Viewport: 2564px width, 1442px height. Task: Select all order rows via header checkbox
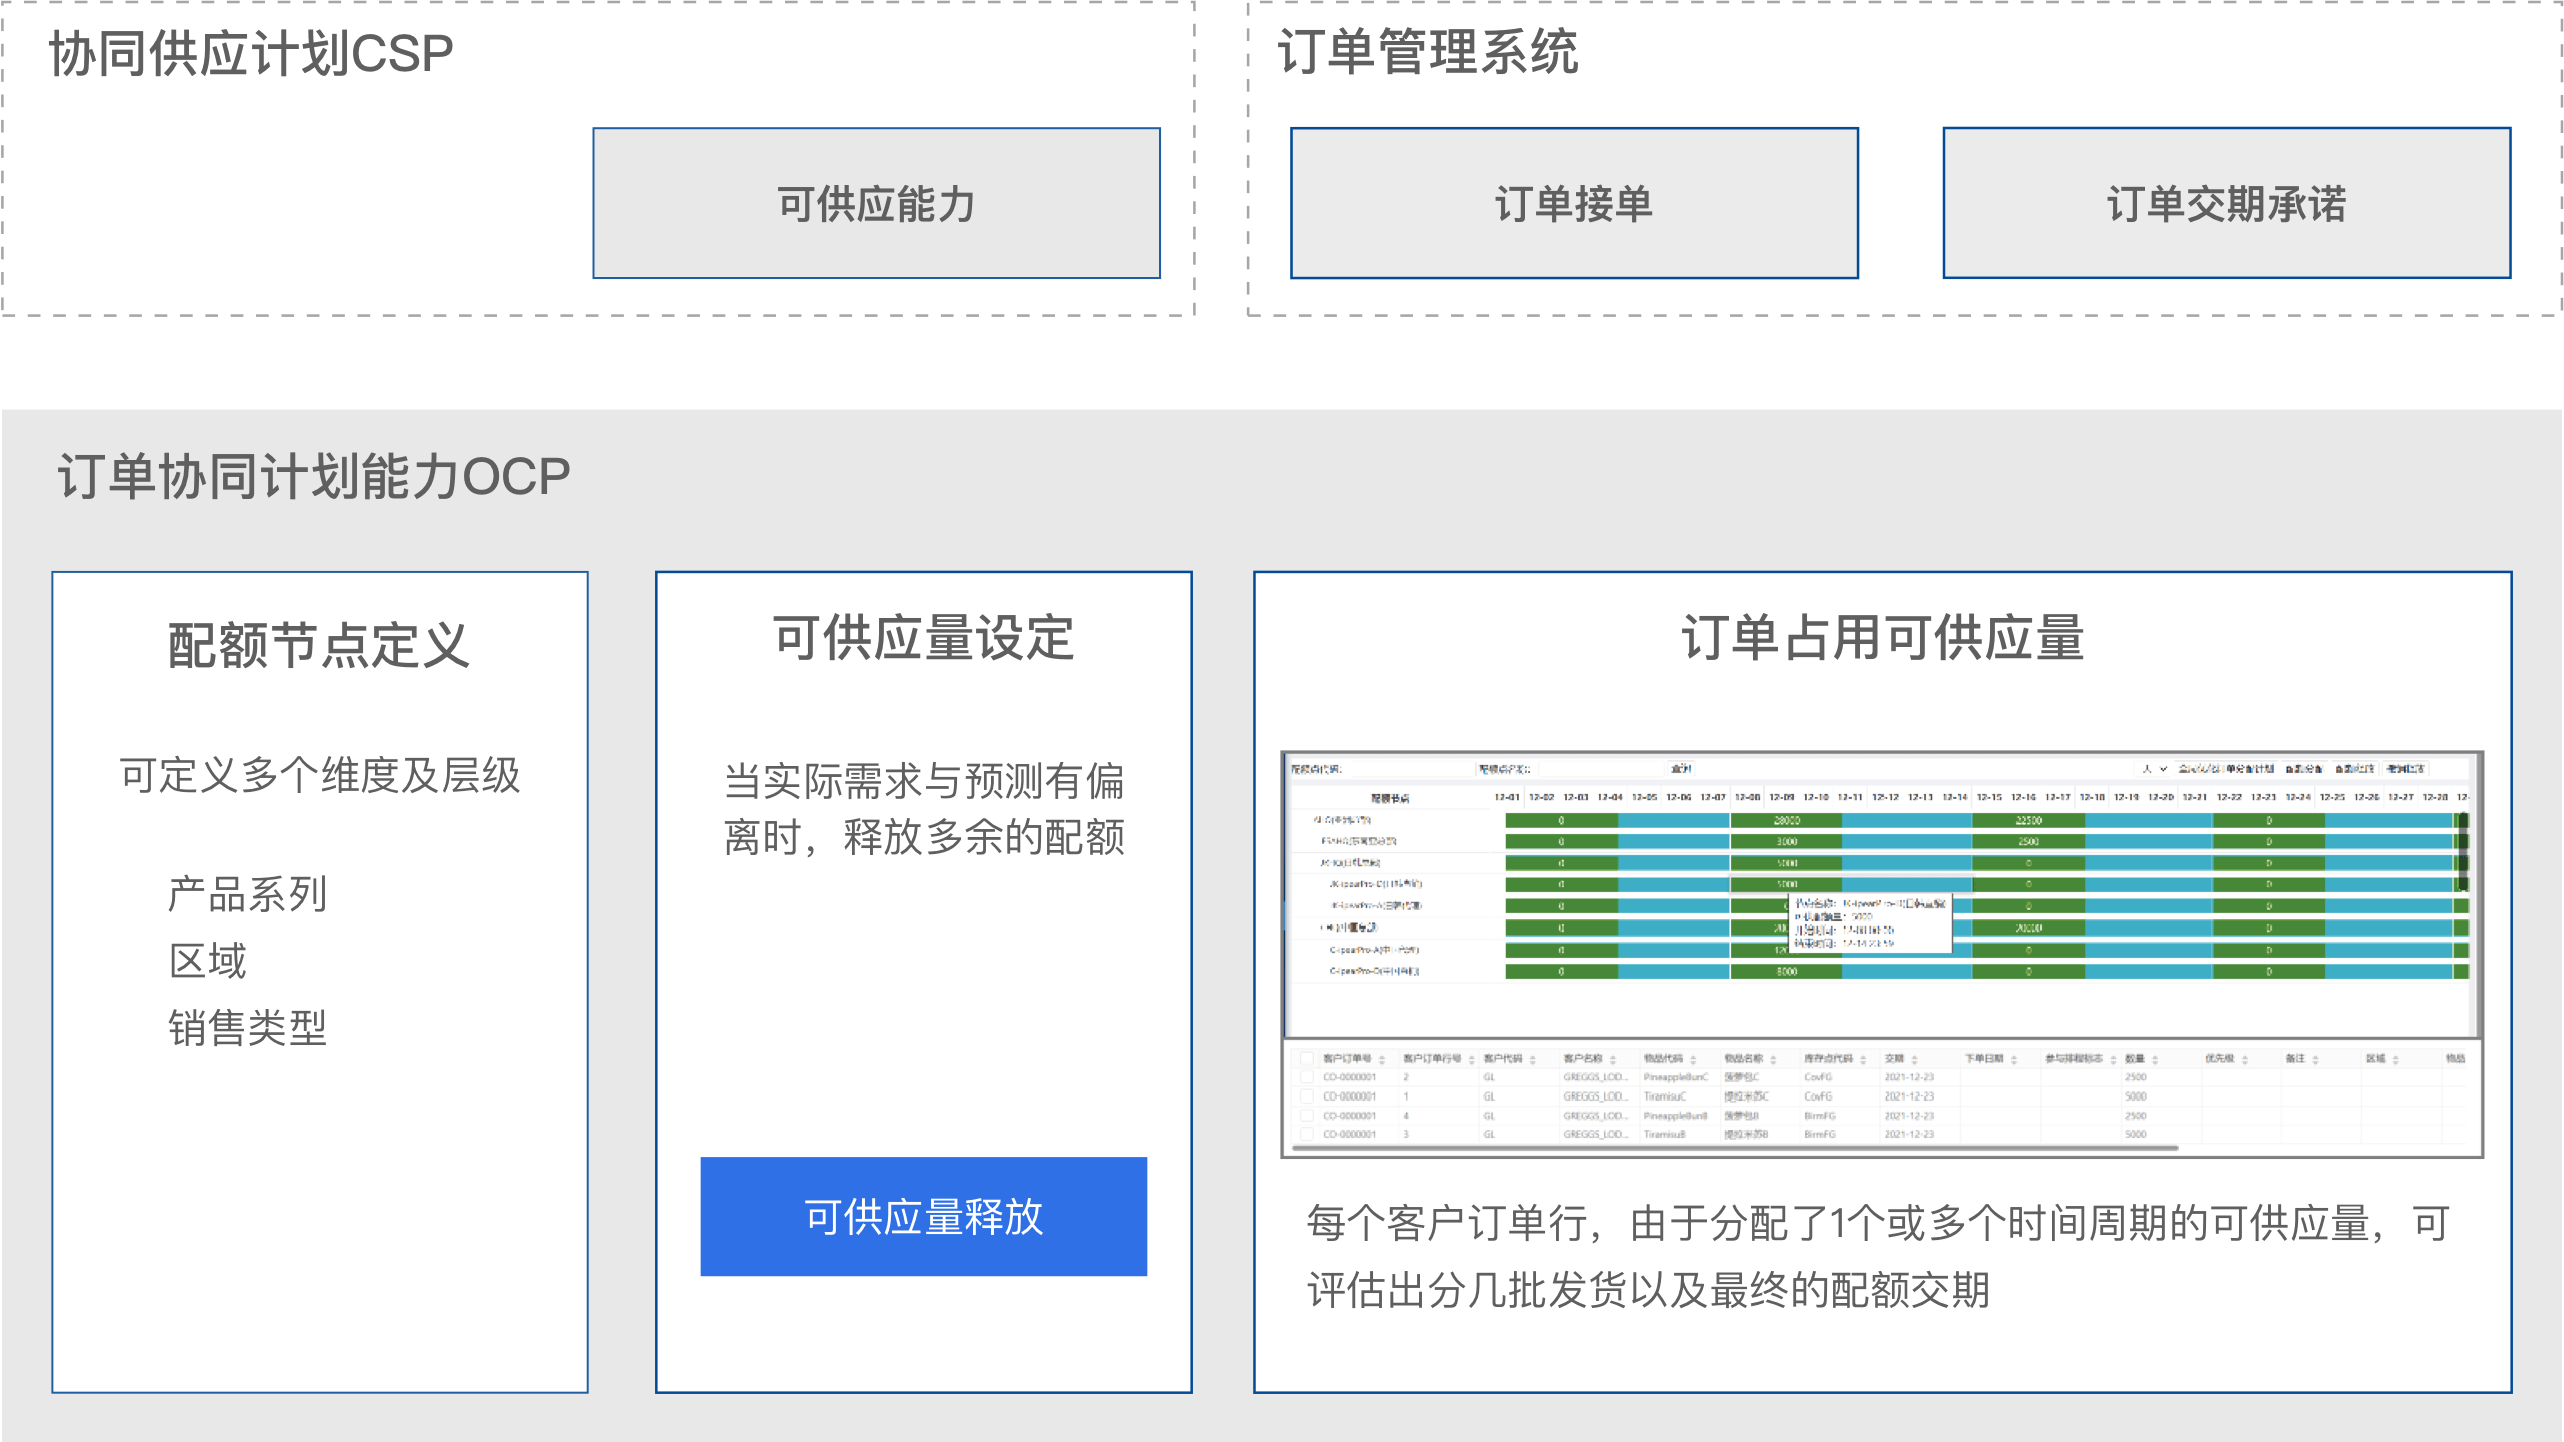(x=1305, y=1058)
